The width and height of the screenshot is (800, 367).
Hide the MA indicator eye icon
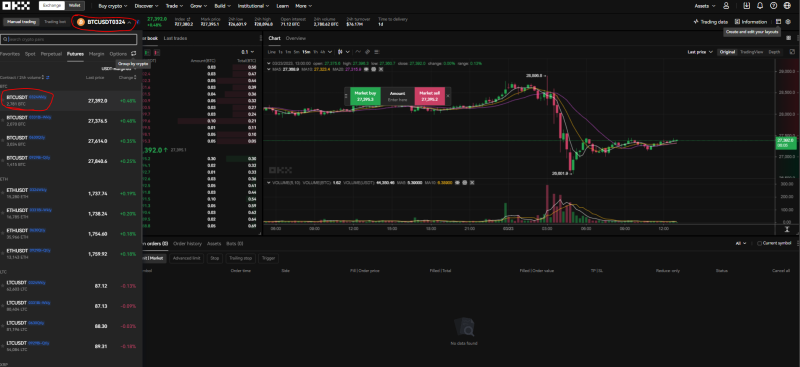click(x=366, y=69)
